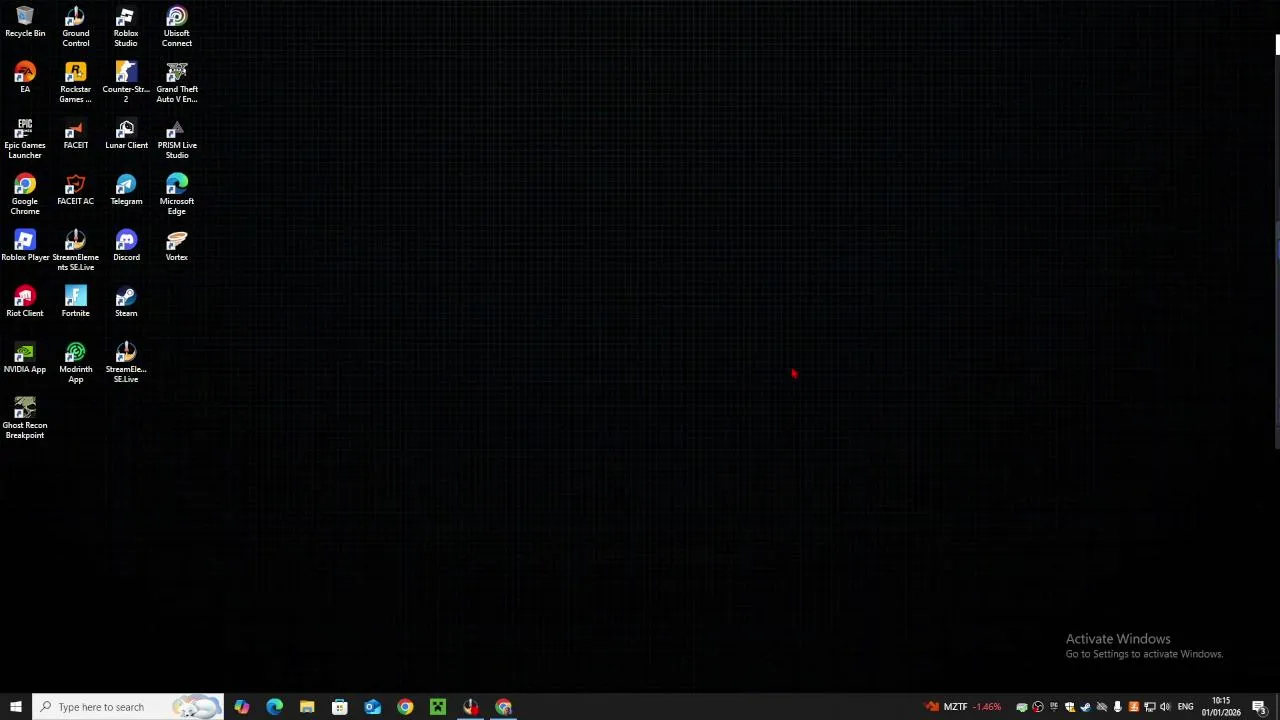Screen dimensions: 1280x720
Task: Select the FACEIT AC desktop icon
Action: (76, 191)
